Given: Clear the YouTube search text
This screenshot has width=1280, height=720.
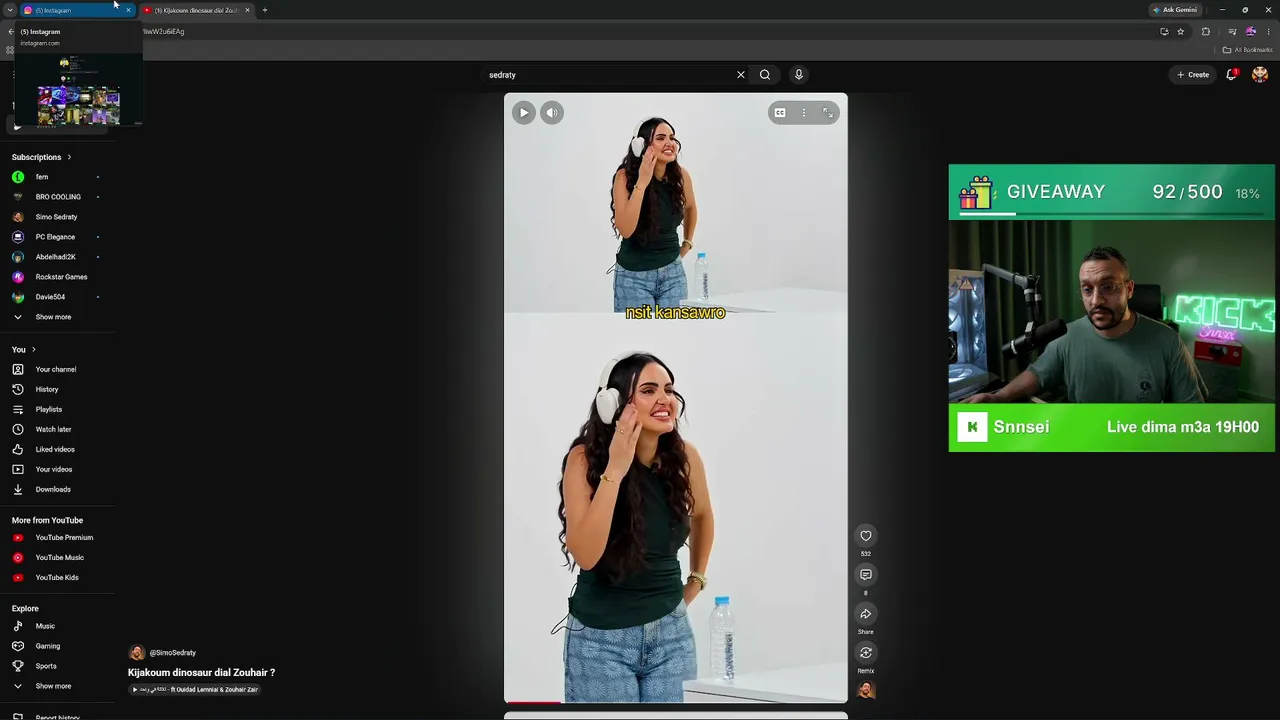Looking at the screenshot, I should (x=741, y=75).
